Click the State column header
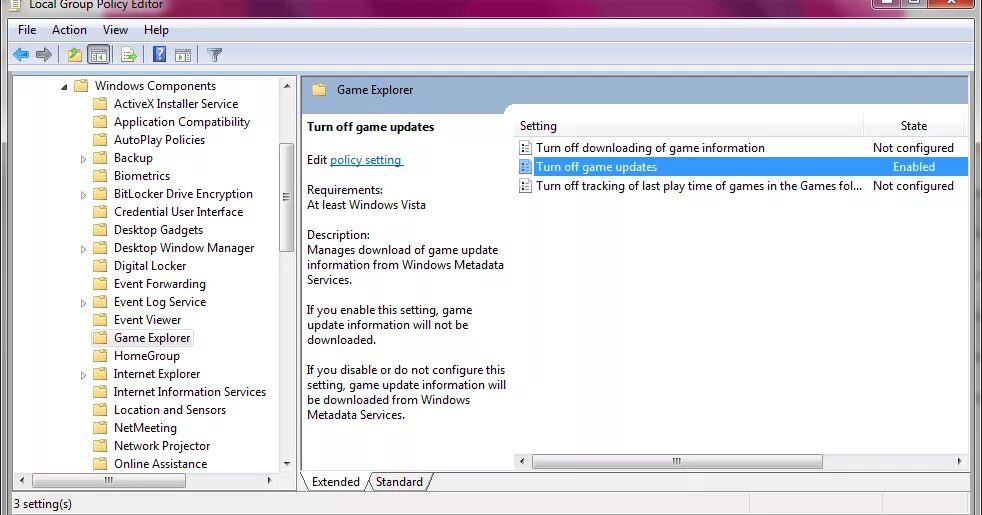 914,126
